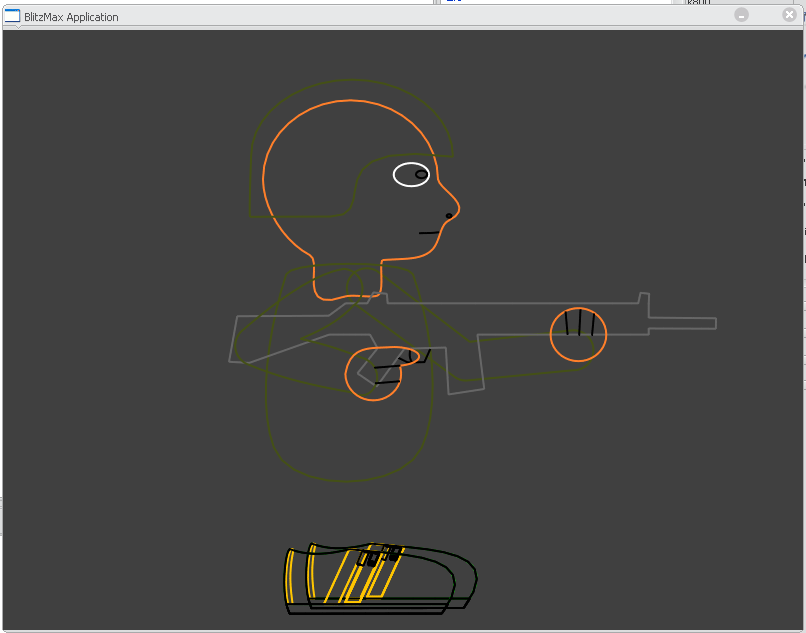
Task: Click inside the orange head outline
Action: click(x=340, y=170)
